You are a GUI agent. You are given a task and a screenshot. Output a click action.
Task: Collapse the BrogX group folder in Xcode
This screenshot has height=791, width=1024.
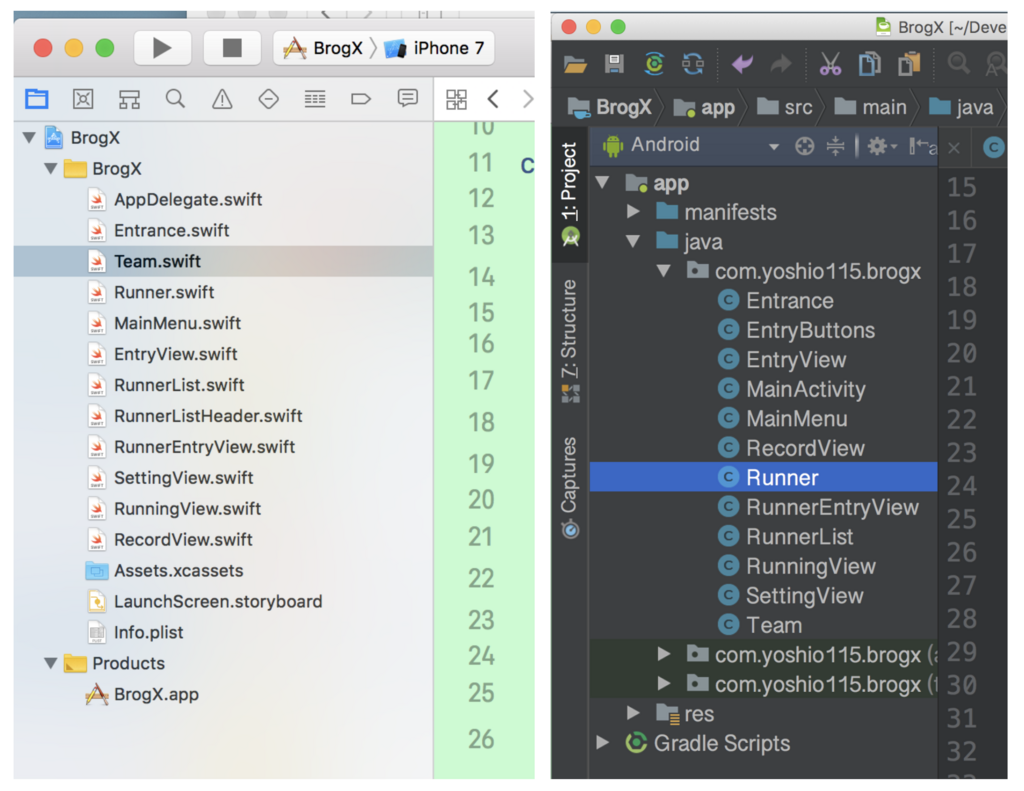coord(51,169)
